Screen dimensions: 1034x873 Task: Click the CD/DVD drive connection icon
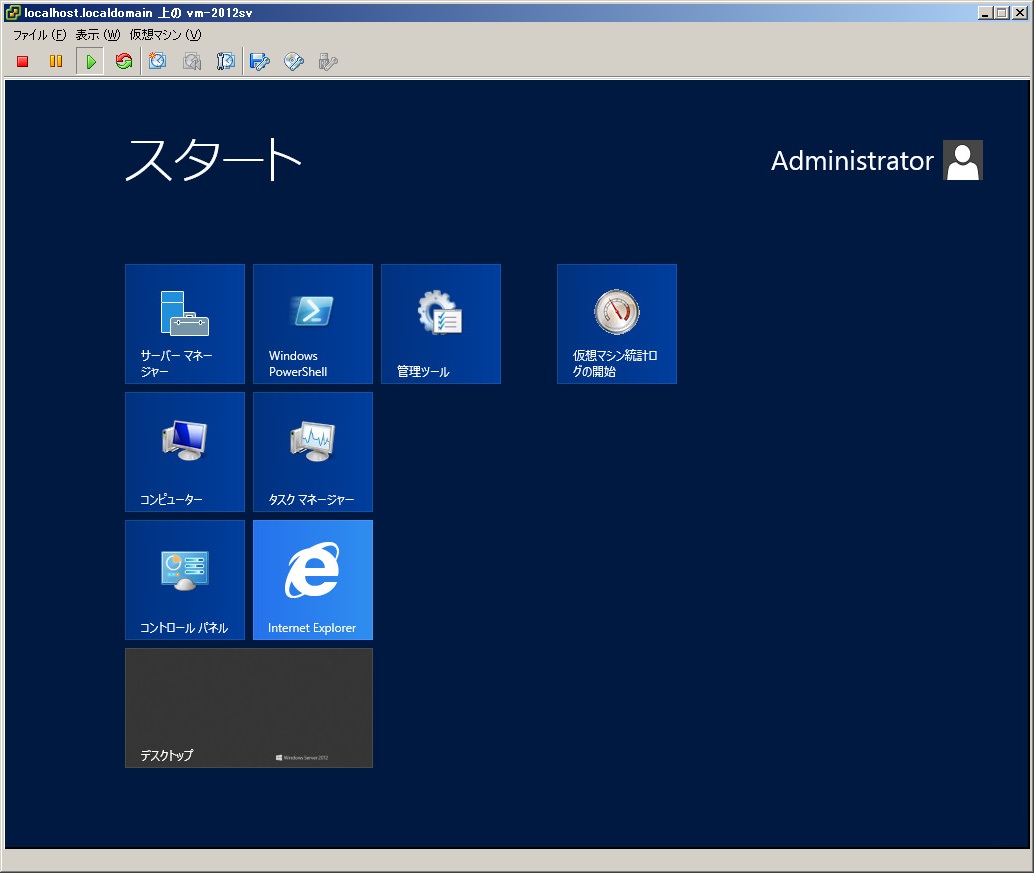point(294,61)
